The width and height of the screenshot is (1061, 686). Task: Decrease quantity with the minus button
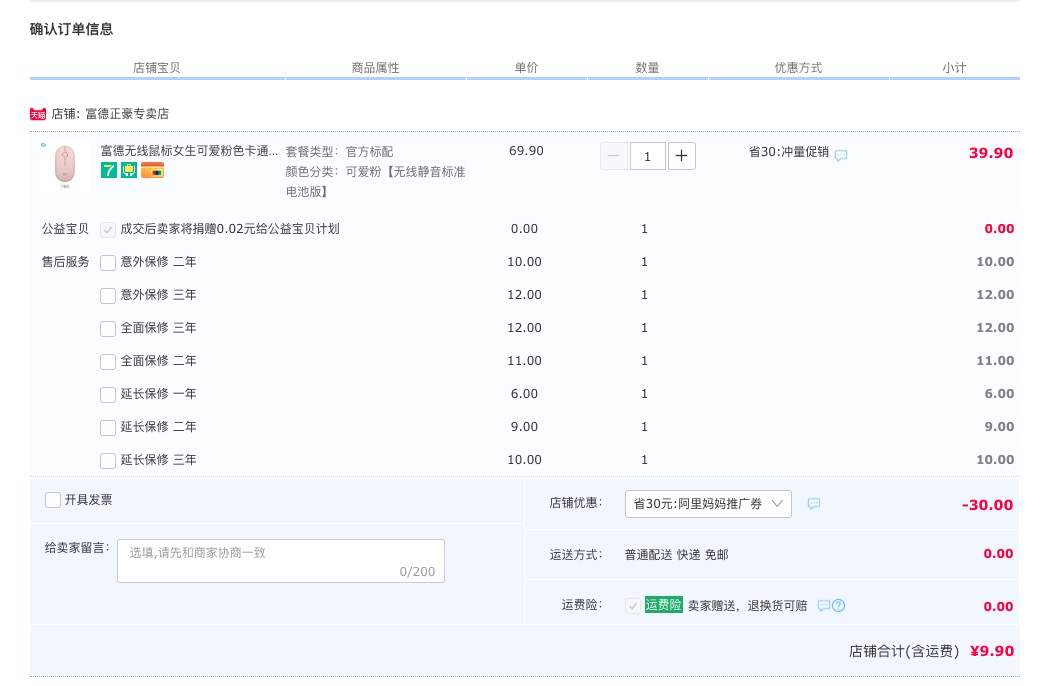(x=614, y=156)
